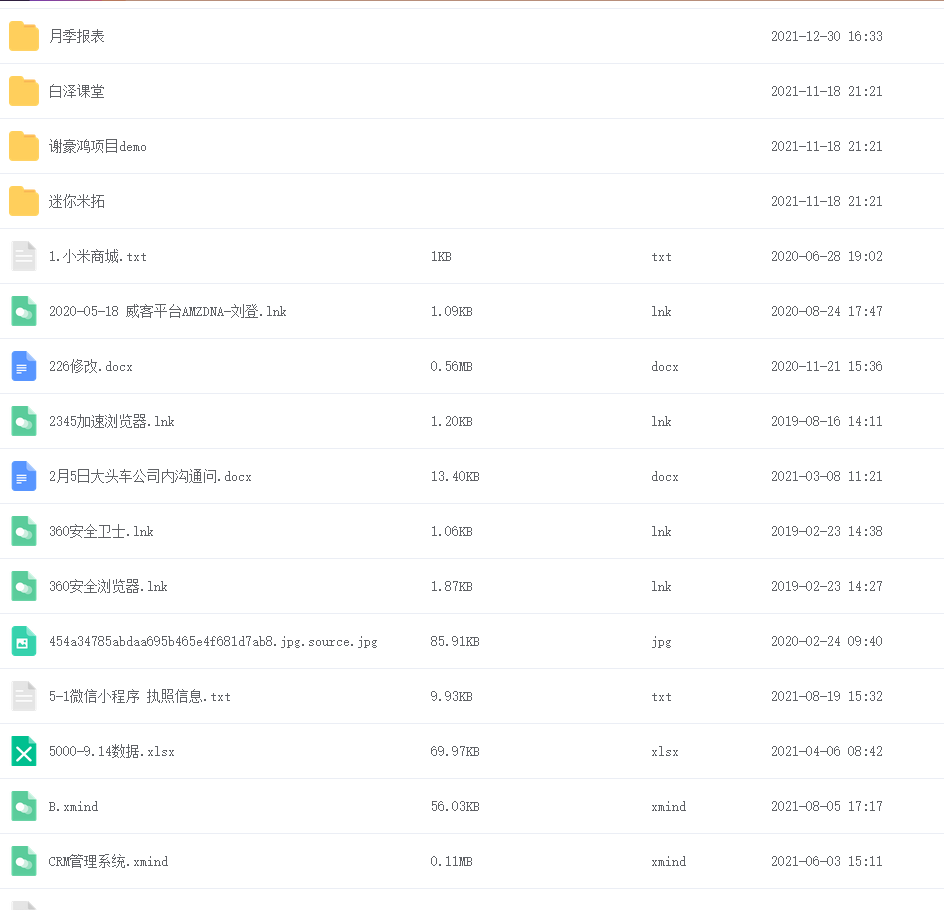This screenshot has height=910, width=944.
Task: Select file name B.xmind
Action: [x=73, y=806]
